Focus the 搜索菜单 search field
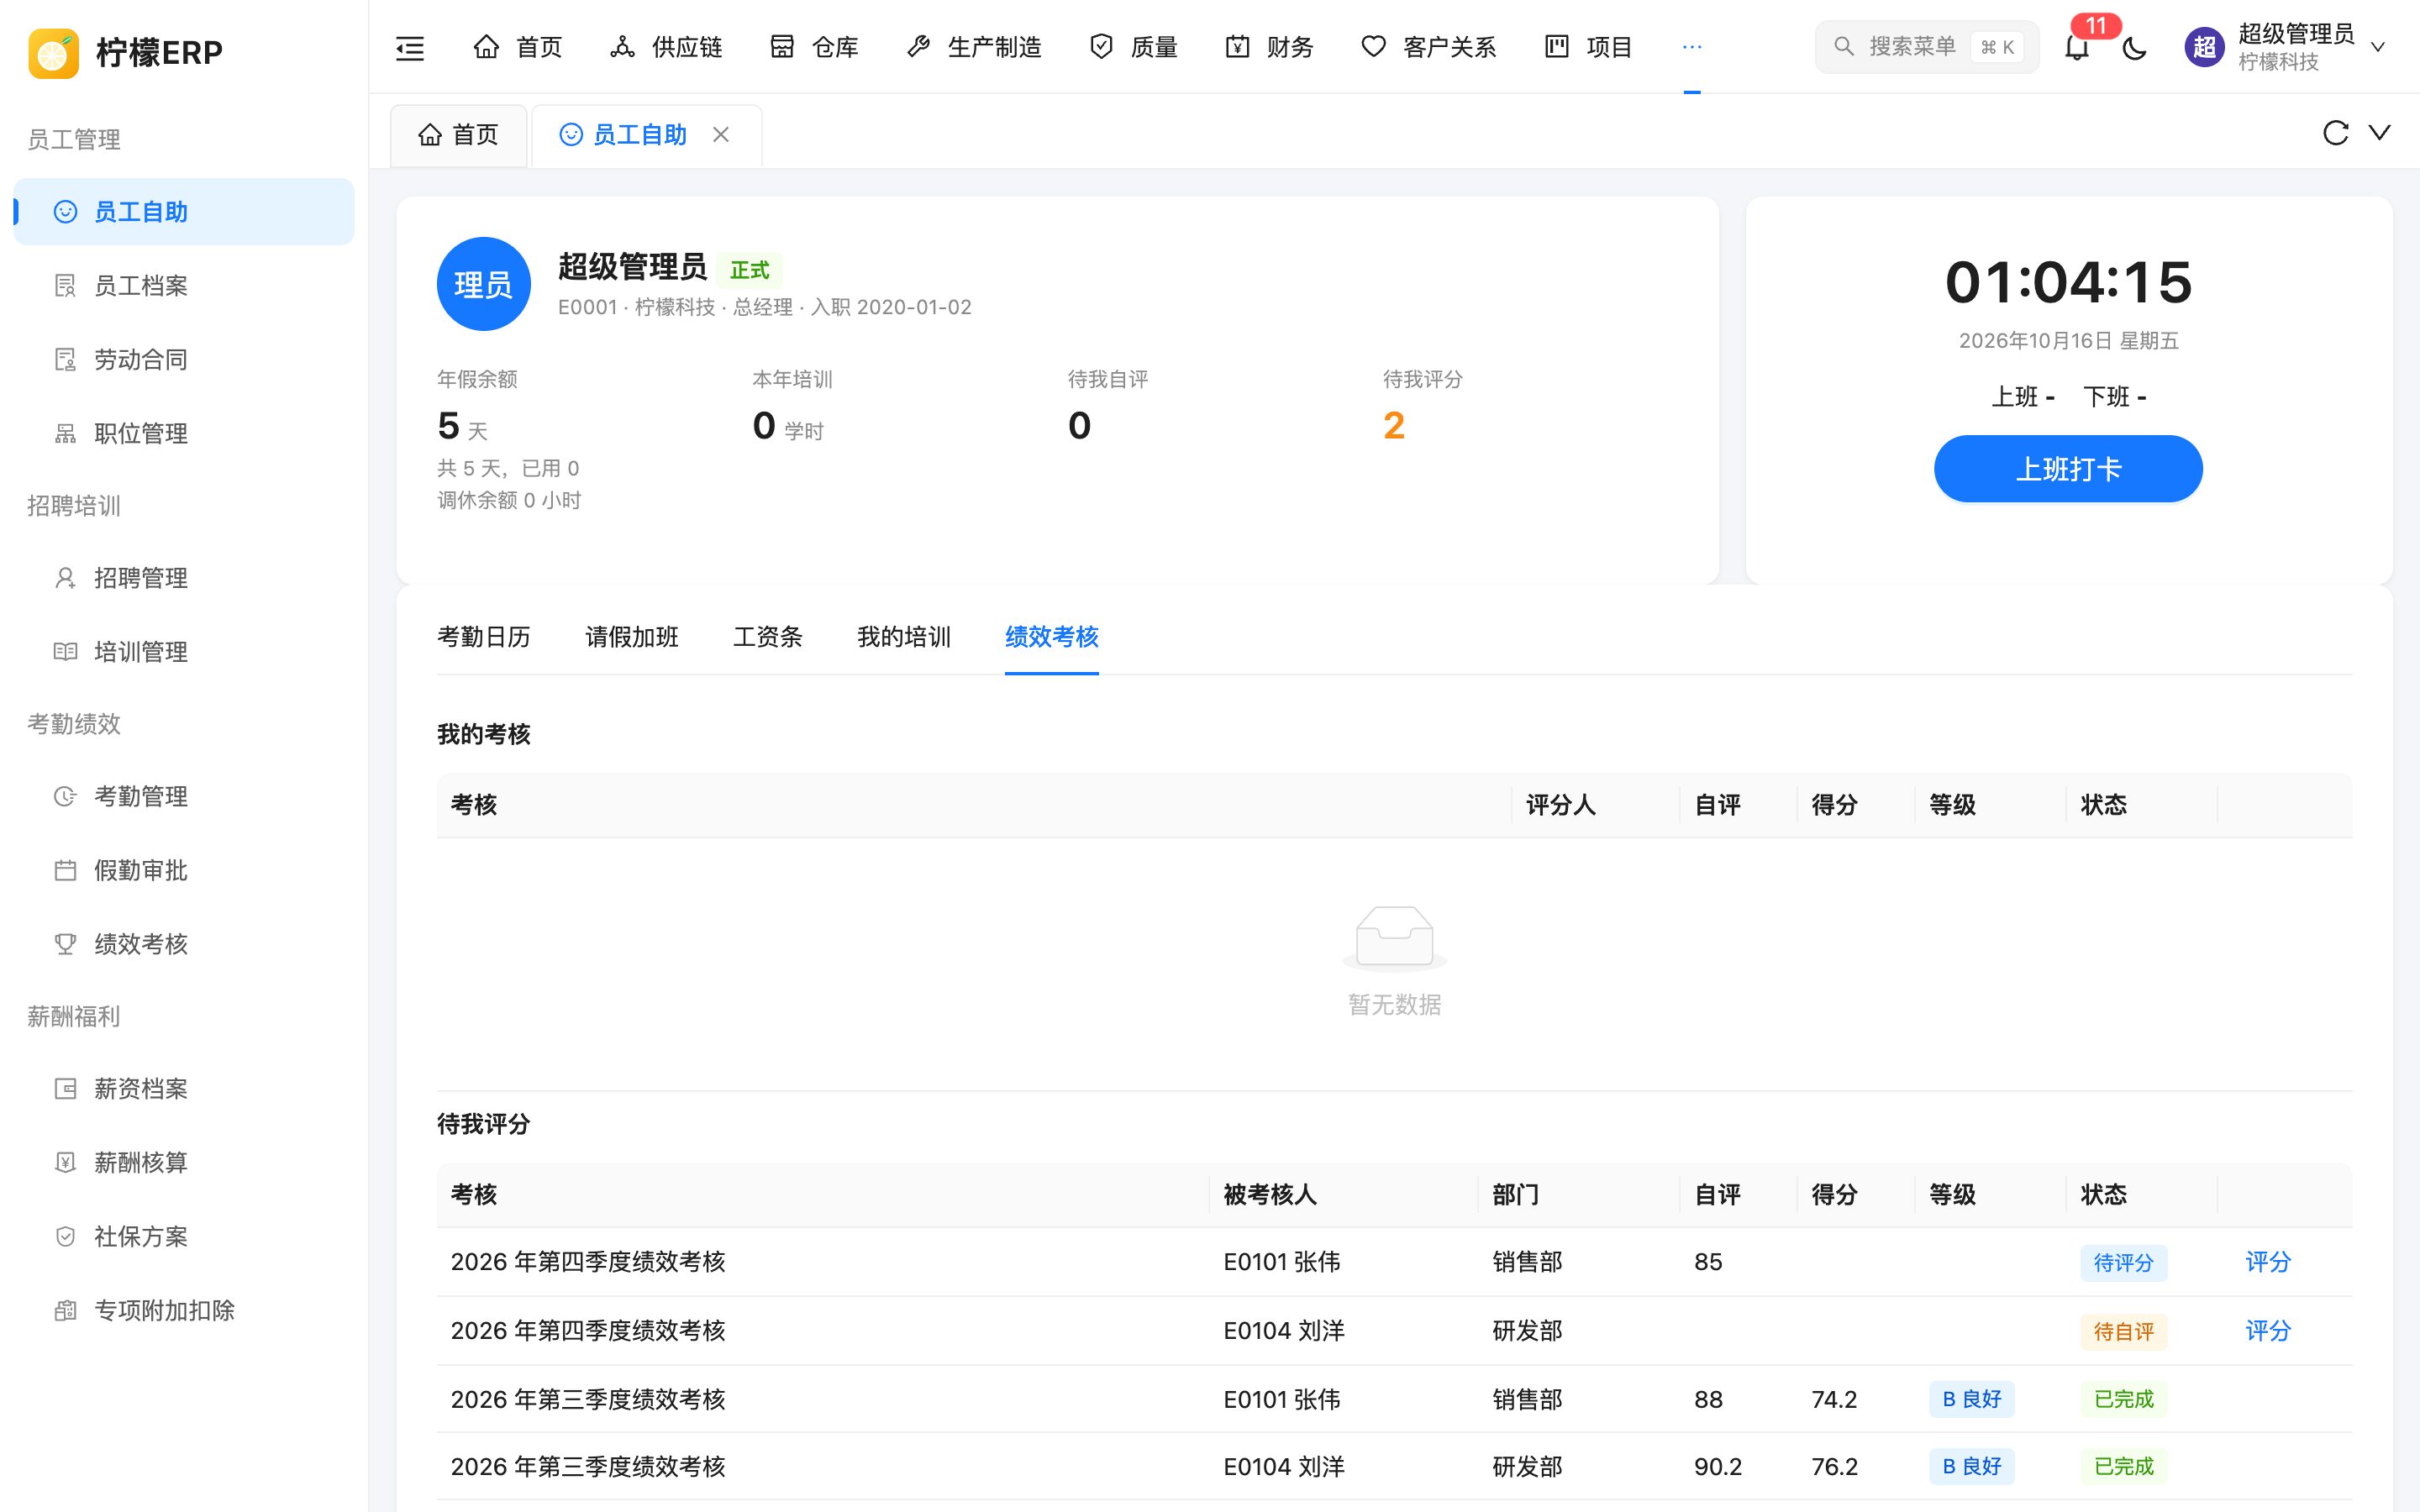This screenshot has height=1512, width=2420. (x=1926, y=47)
